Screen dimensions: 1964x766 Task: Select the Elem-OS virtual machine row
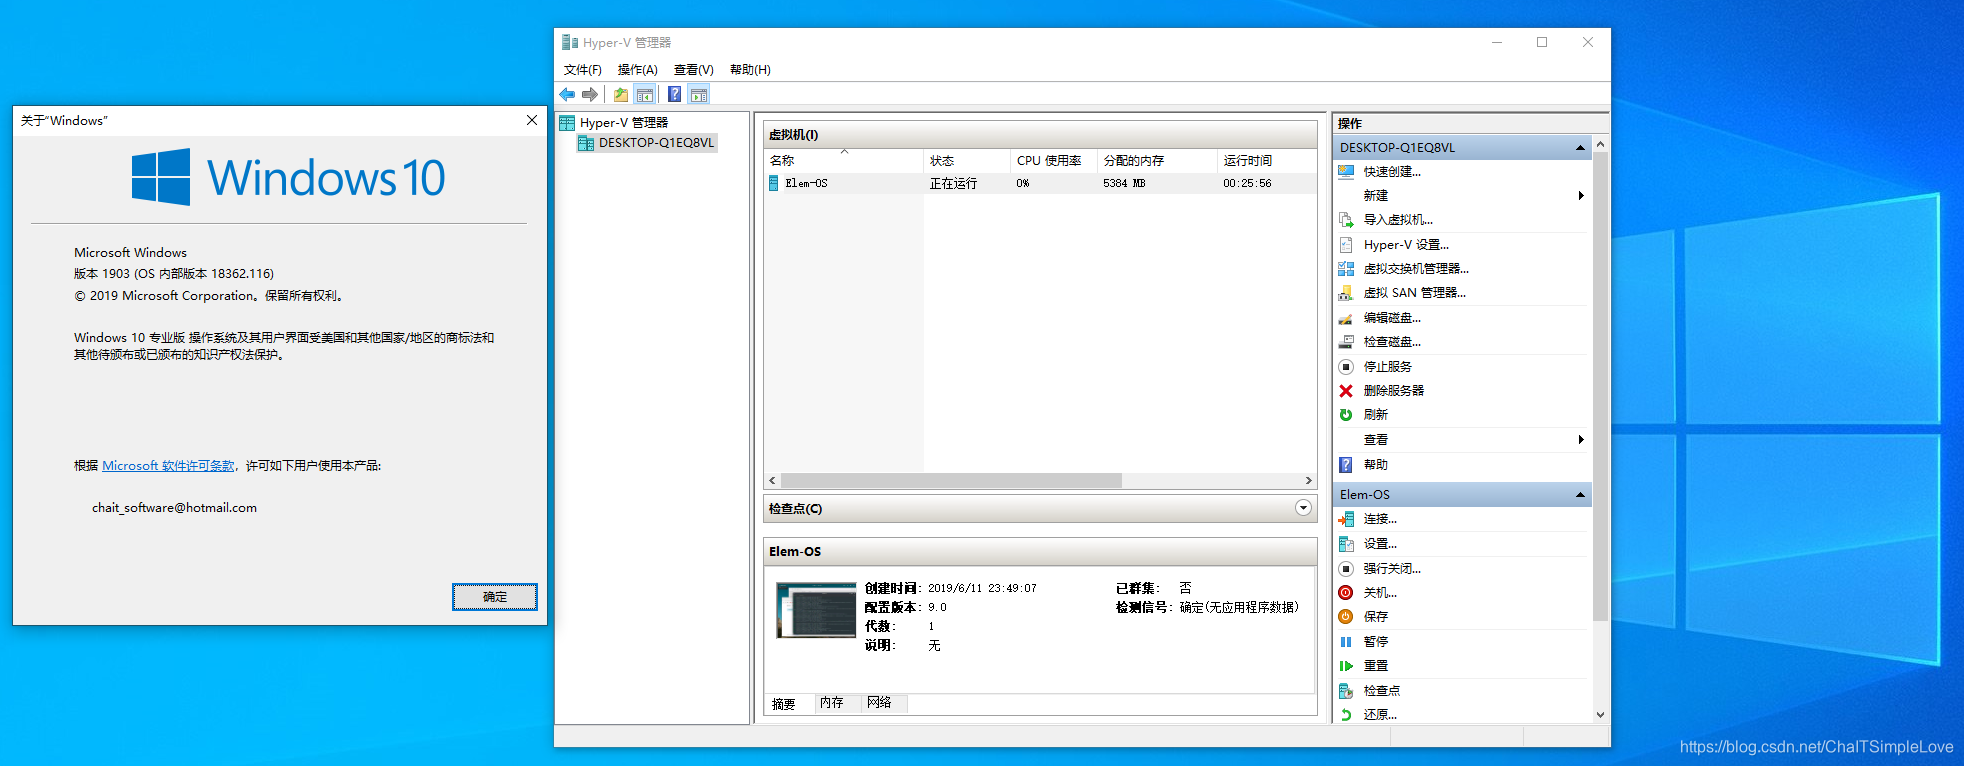pos(1040,184)
